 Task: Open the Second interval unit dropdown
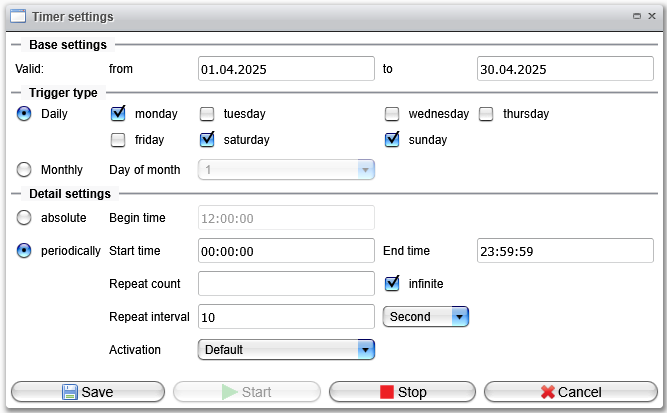click(x=426, y=316)
